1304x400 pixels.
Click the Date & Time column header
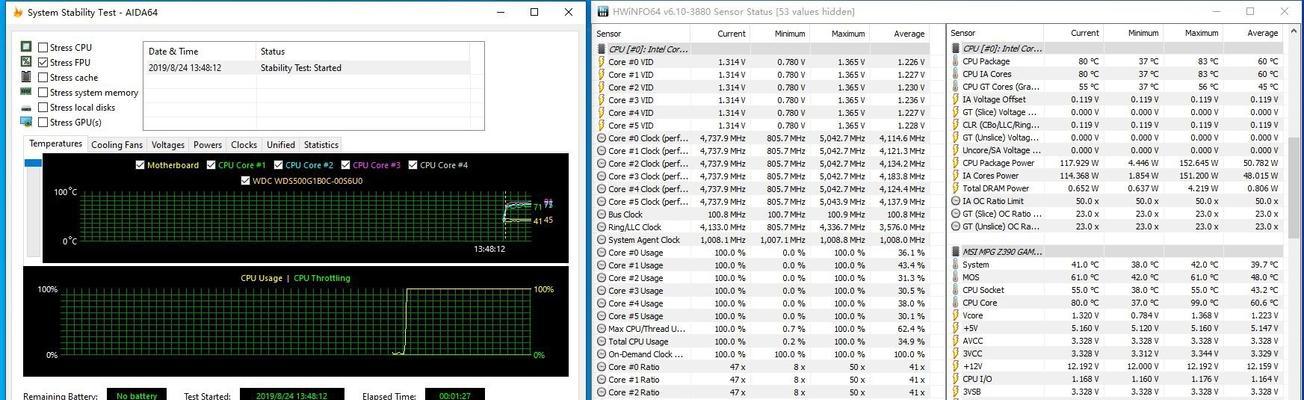[200, 51]
